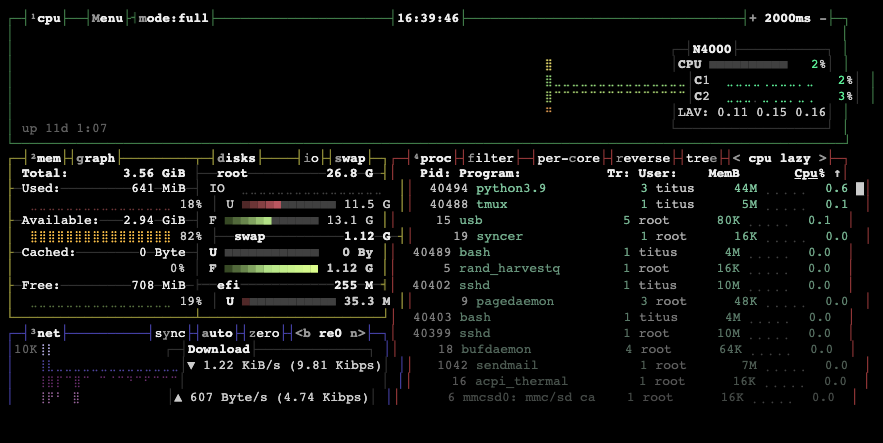Toggle swap display in memory box
Viewport: 883px width, 443px height.
[350, 158]
